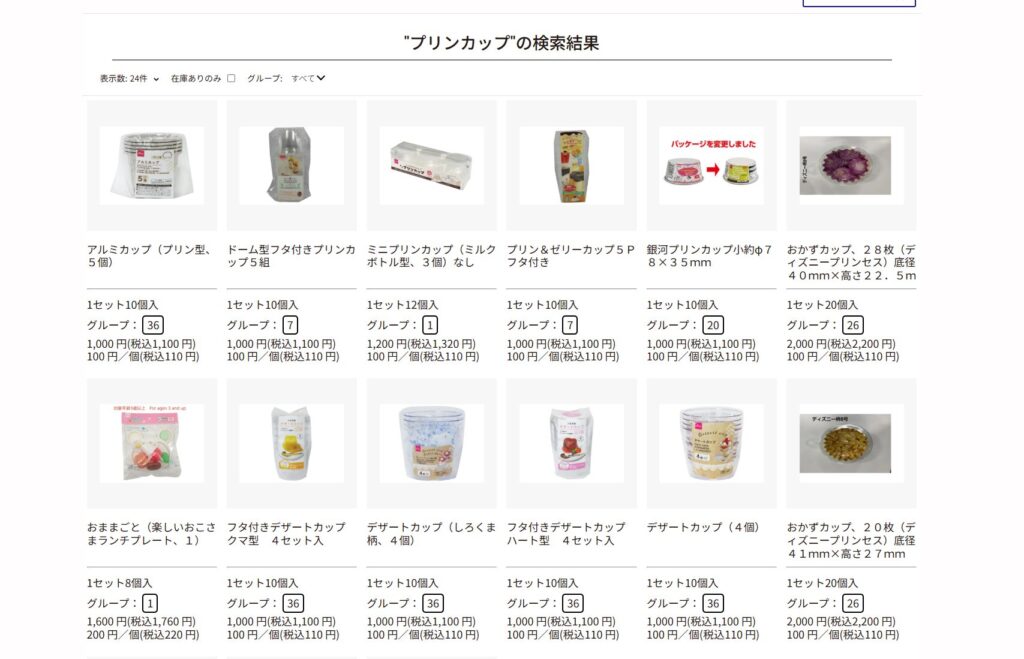The image size is (1024, 659).
Task: Open the purple おかずカップ 28枚 image
Action: point(851,165)
